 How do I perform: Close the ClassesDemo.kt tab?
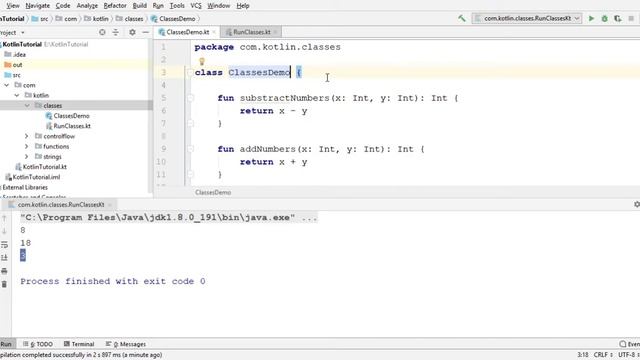click(214, 32)
